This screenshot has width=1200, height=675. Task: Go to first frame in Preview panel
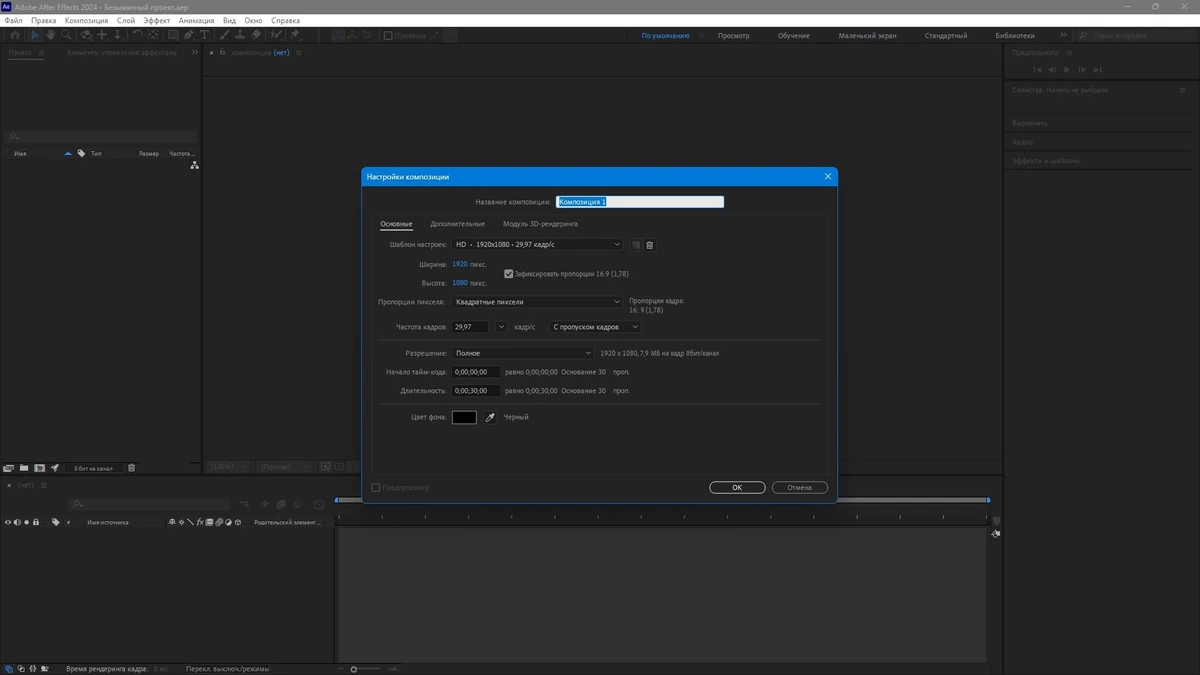point(1037,69)
